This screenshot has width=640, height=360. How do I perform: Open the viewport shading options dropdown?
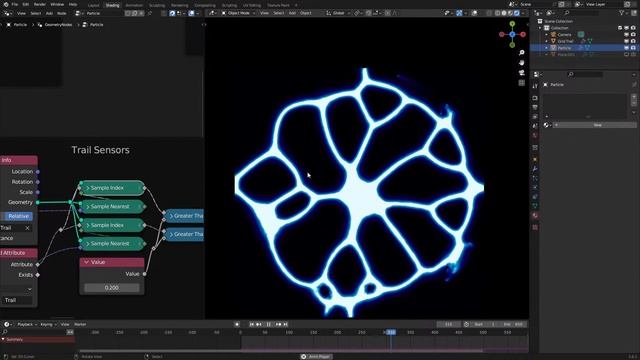(x=524, y=13)
